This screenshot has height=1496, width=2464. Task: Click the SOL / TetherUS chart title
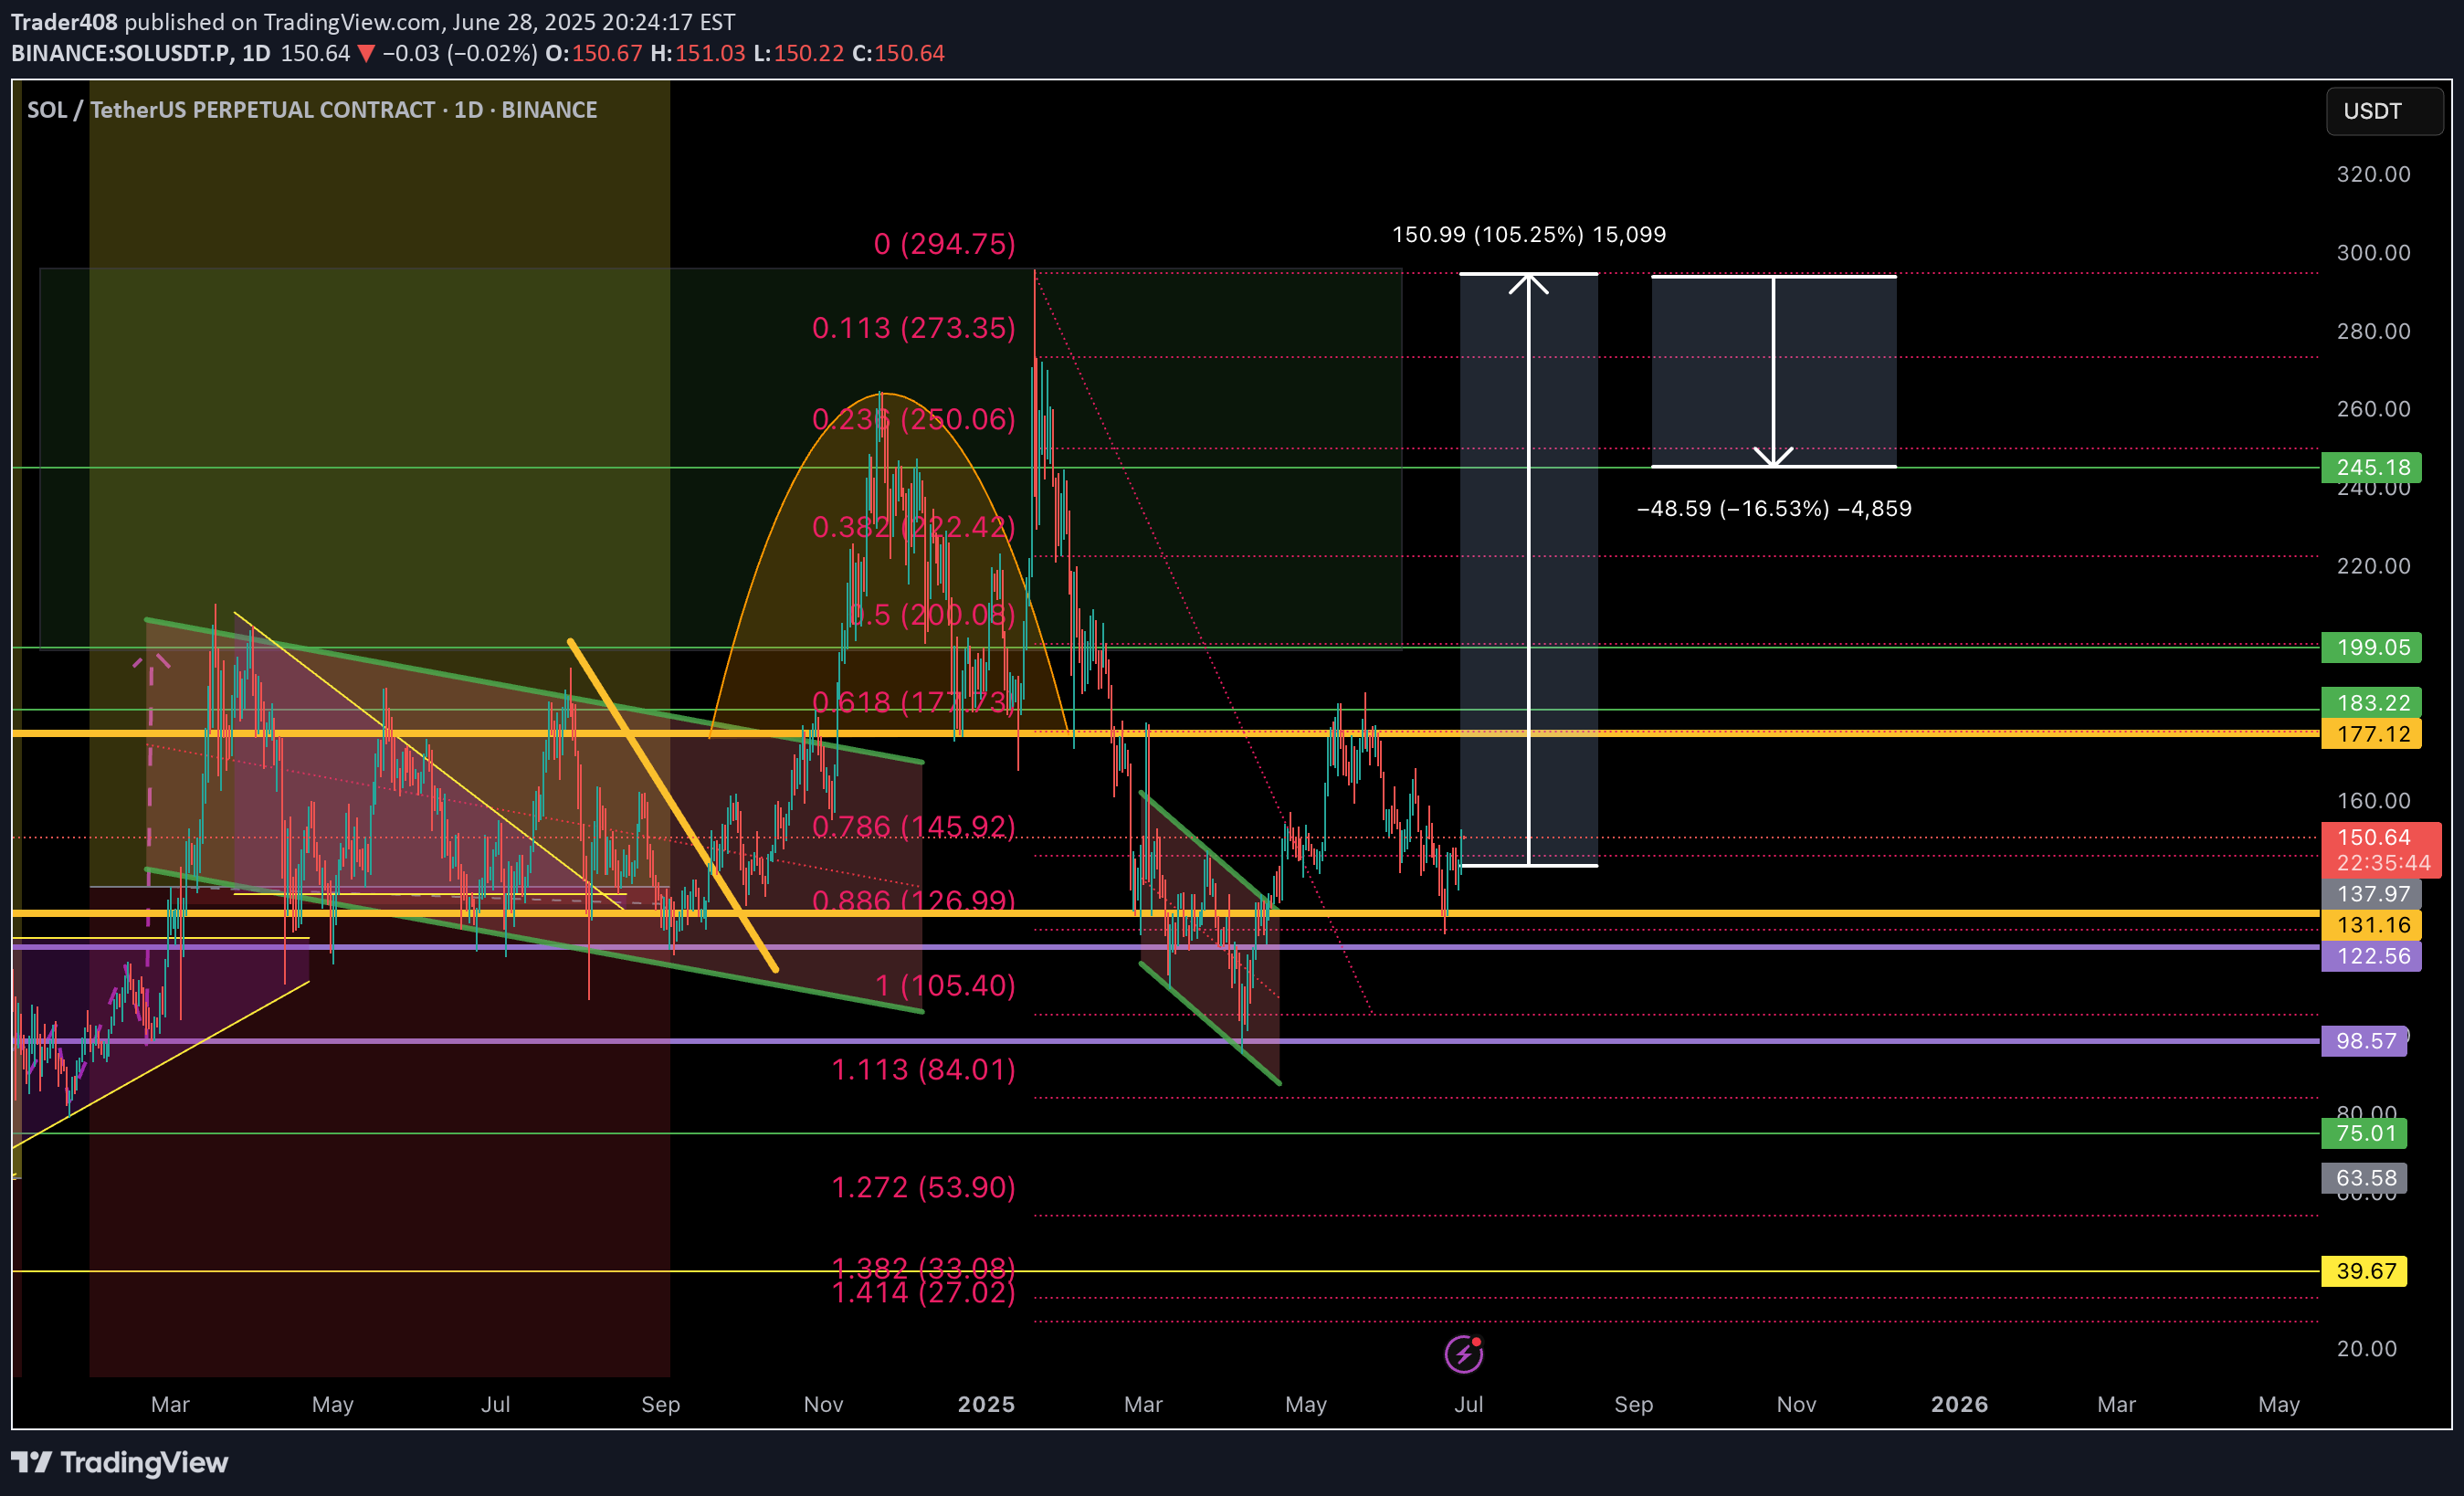312,110
